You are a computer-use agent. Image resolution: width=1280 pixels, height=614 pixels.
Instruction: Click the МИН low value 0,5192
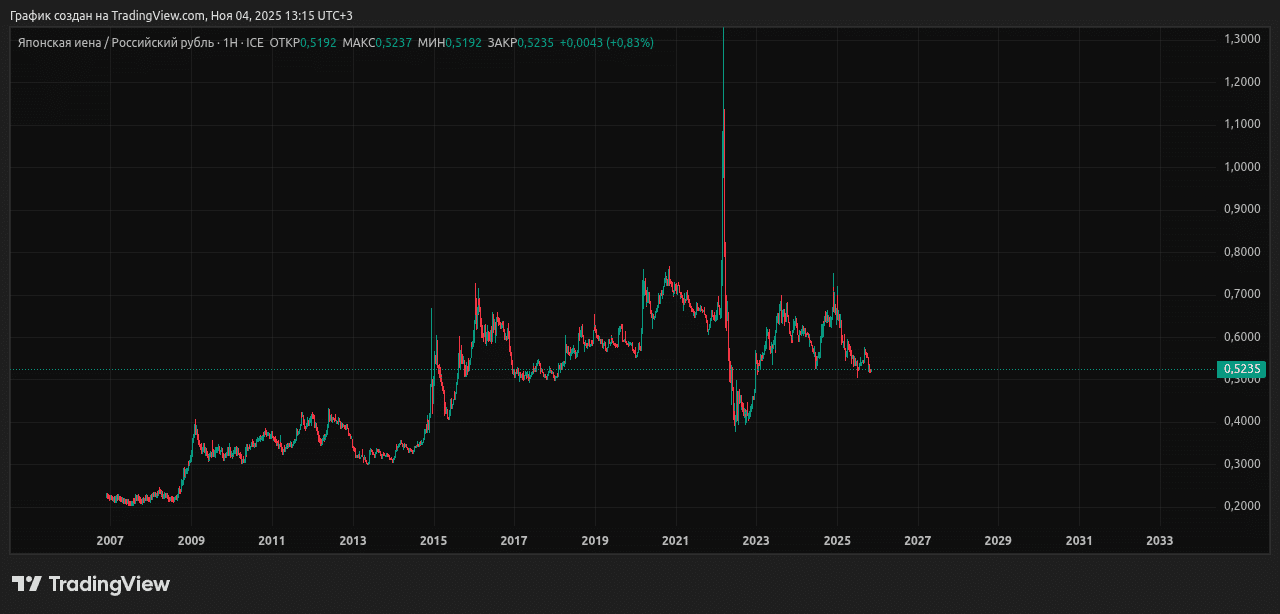(x=463, y=43)
